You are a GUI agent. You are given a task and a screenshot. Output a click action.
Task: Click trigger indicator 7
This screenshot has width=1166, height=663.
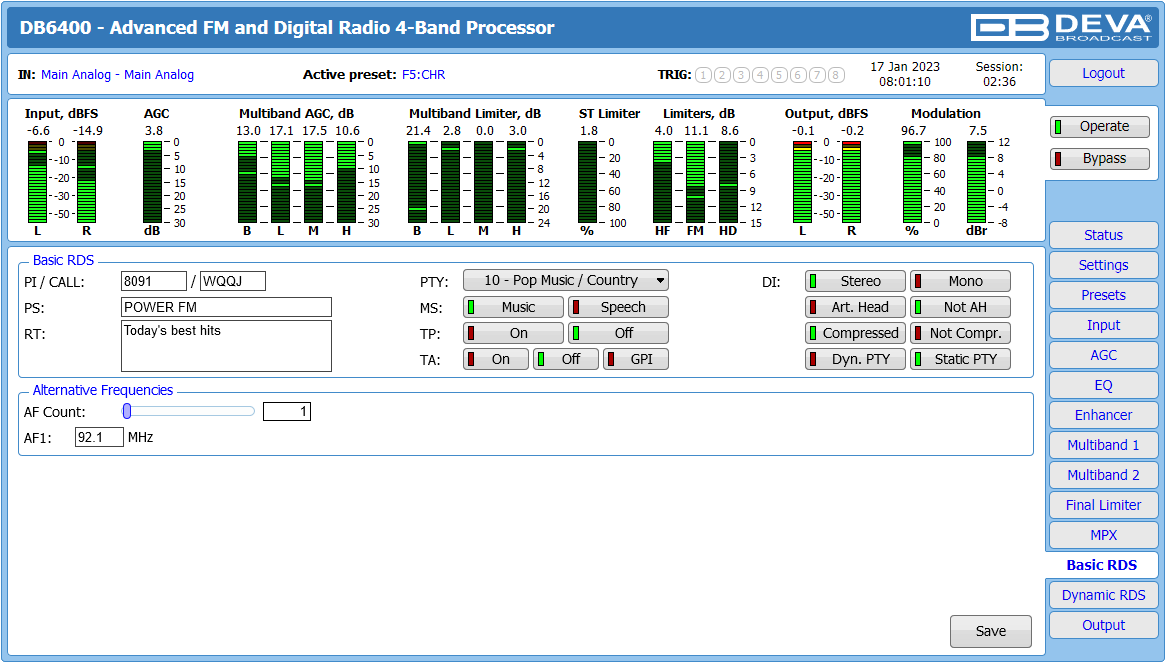pyautogui.click(x=817, y=75)
